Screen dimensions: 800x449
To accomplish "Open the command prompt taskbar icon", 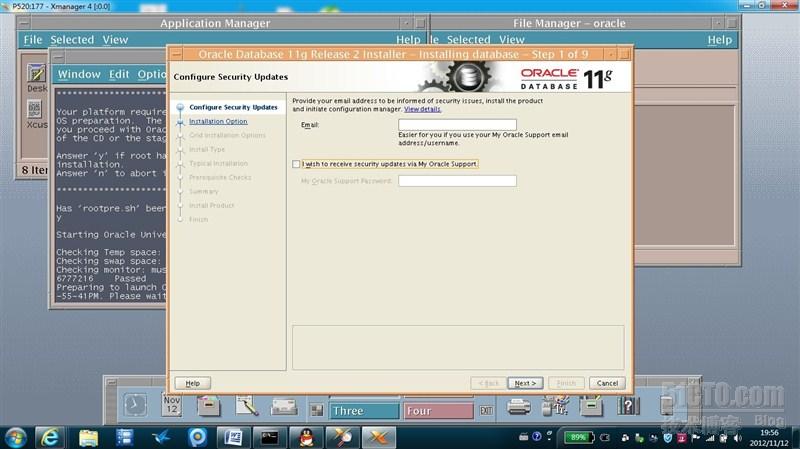I will pos(269,438).
